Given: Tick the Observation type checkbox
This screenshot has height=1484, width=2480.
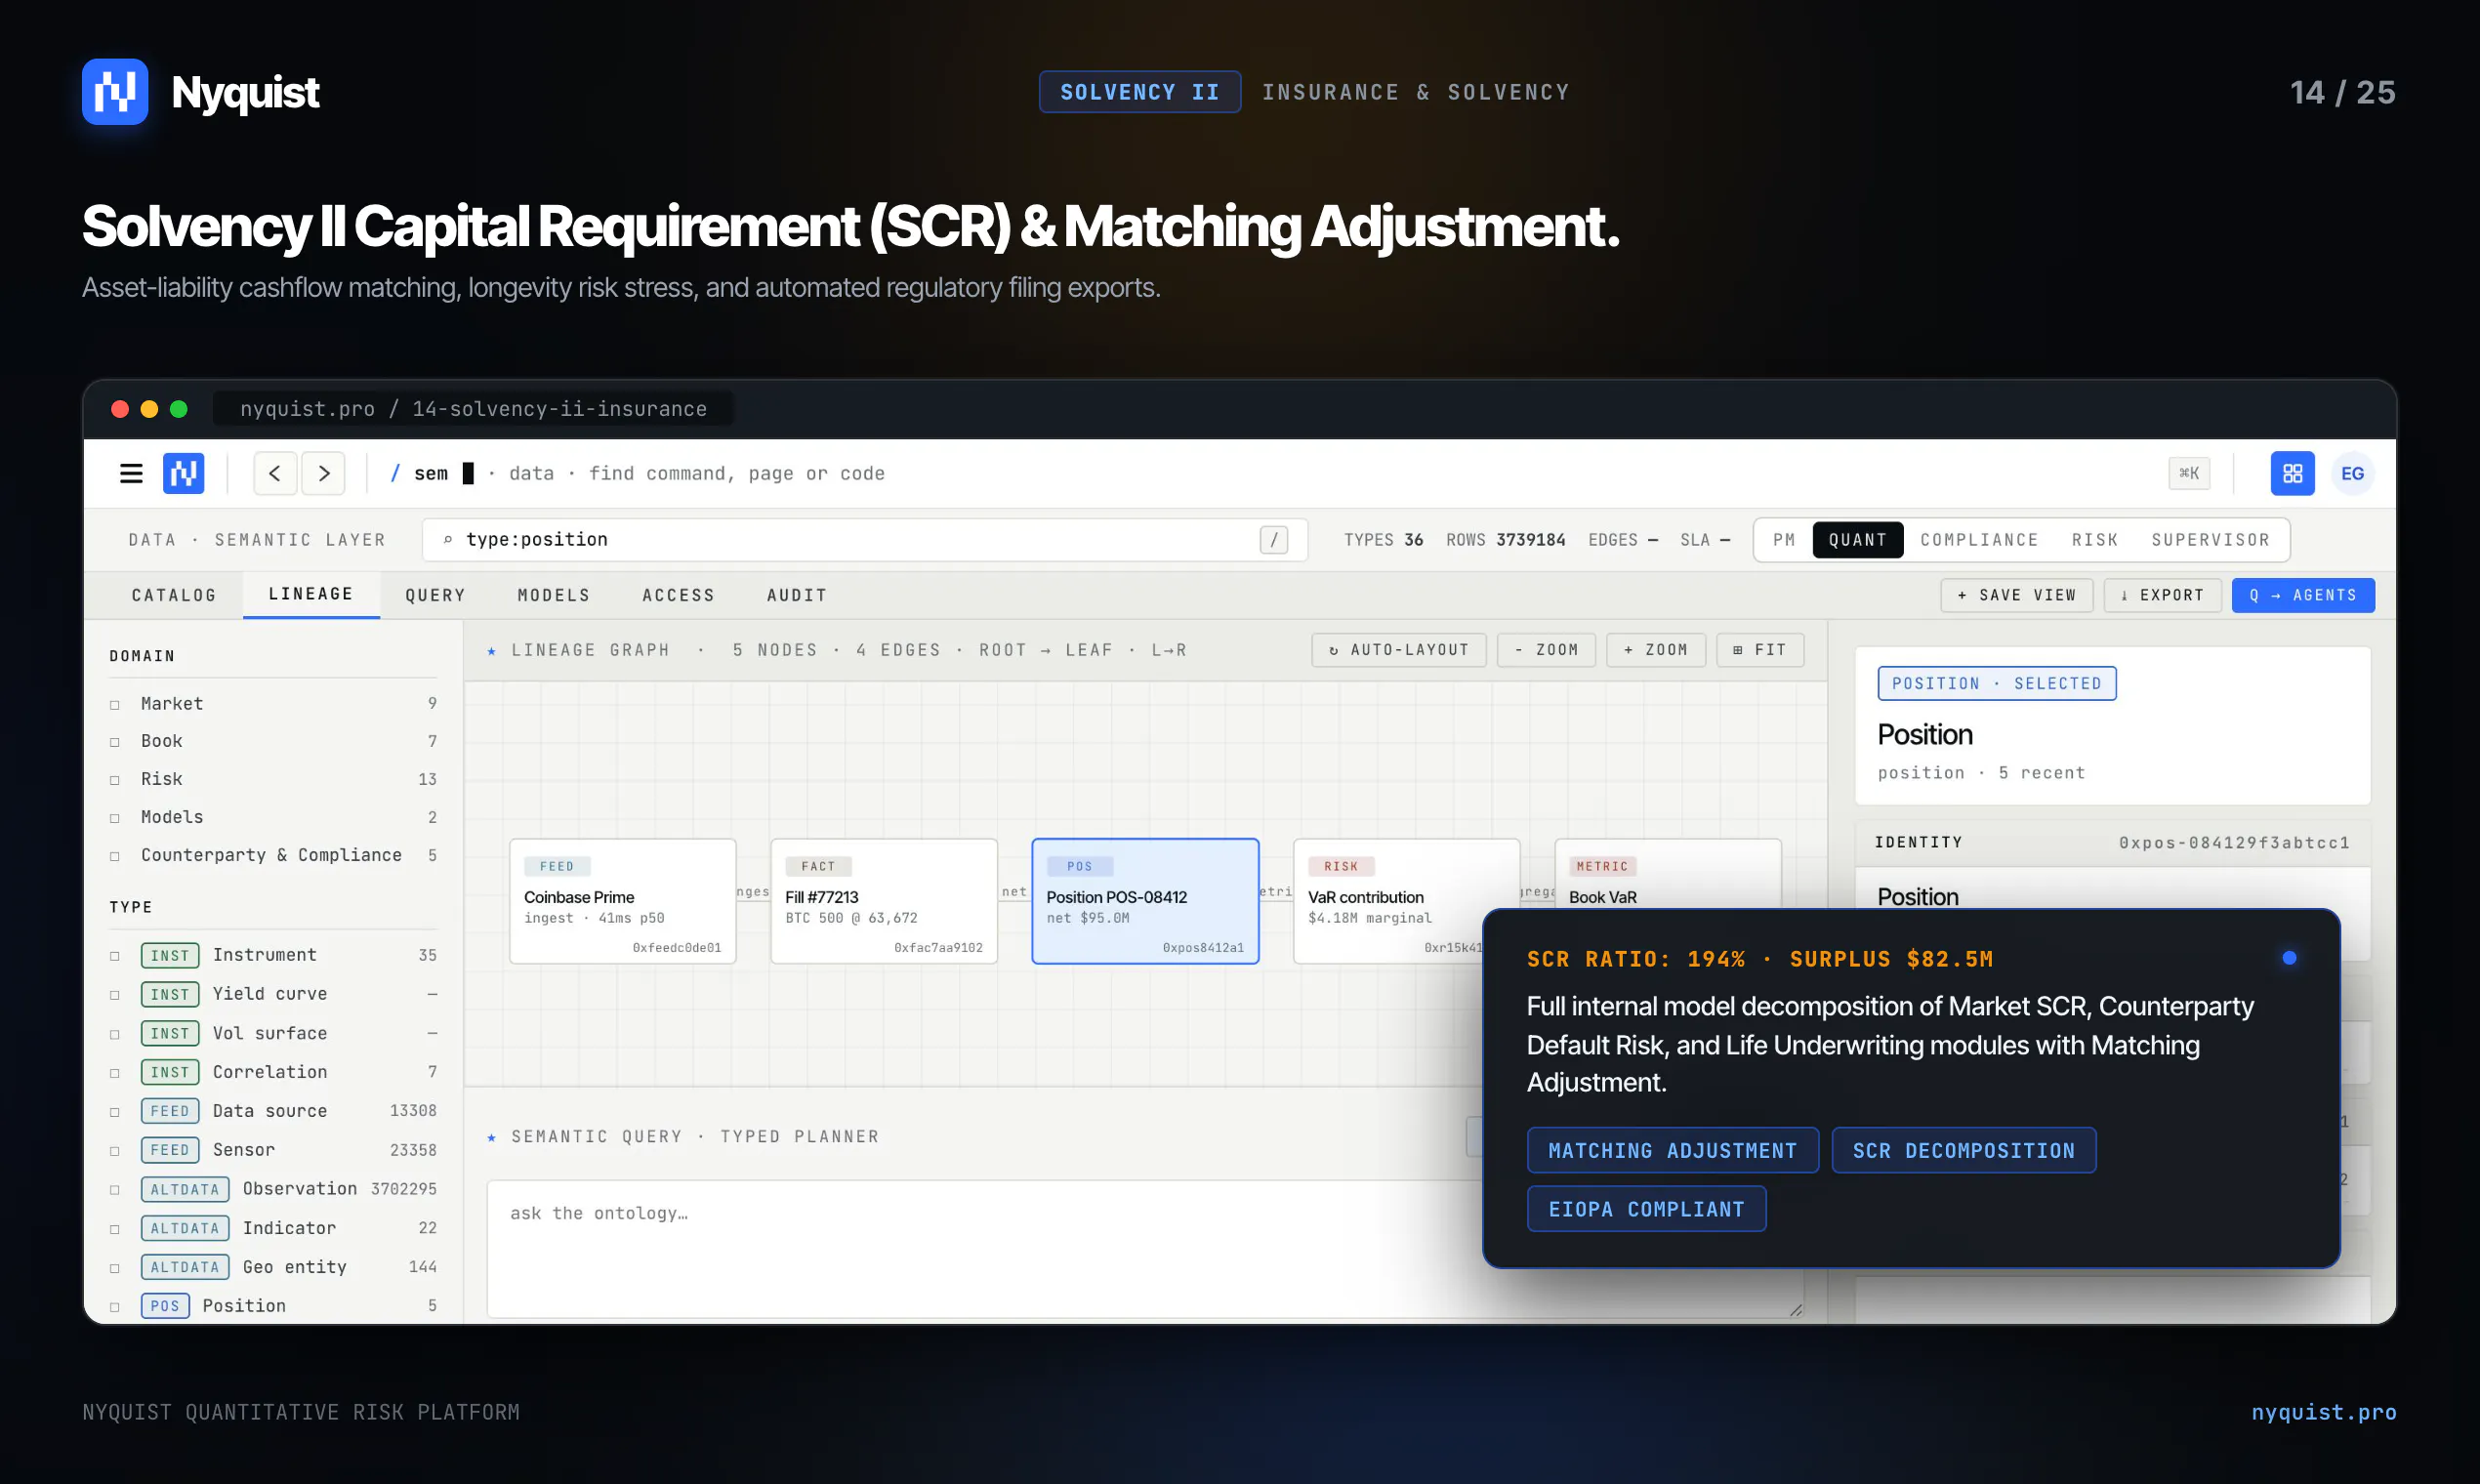Looking at the screenshot, I should point(115,1190).
